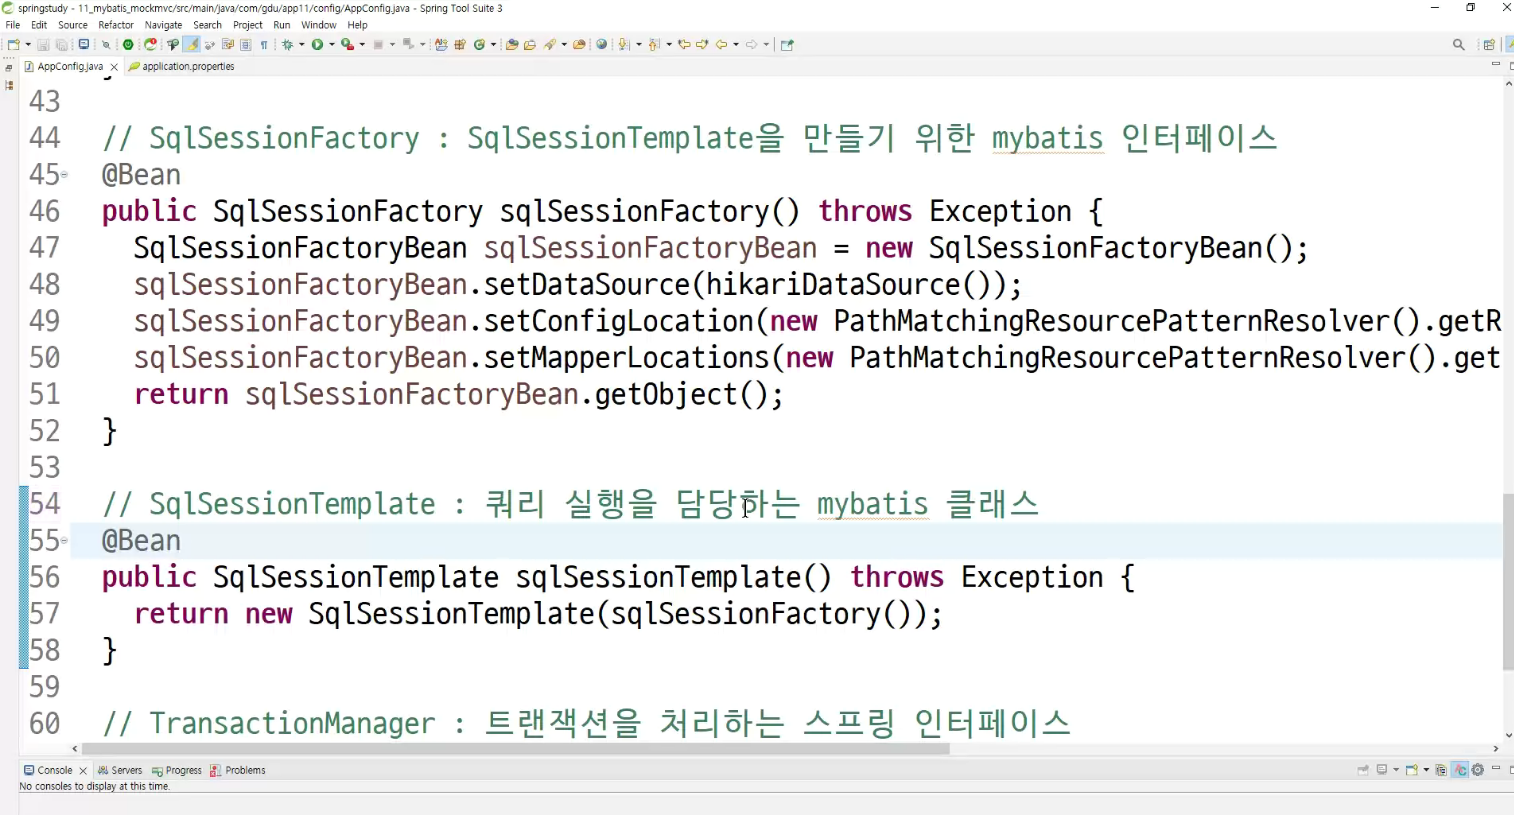
Task: Switch to the Problems view tab
Action: tap(238, 770)
